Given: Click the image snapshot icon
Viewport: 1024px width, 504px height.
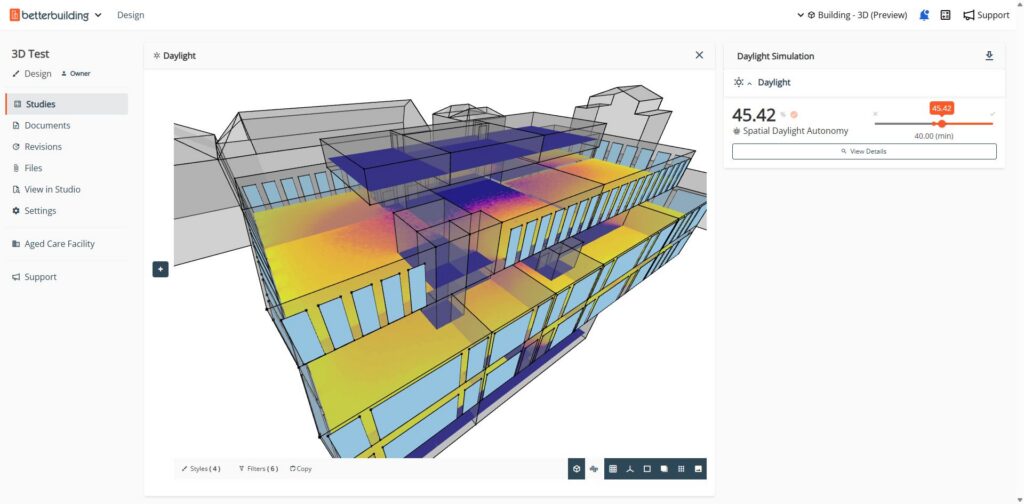Looking at the screenshot, I should click(698, 469).
